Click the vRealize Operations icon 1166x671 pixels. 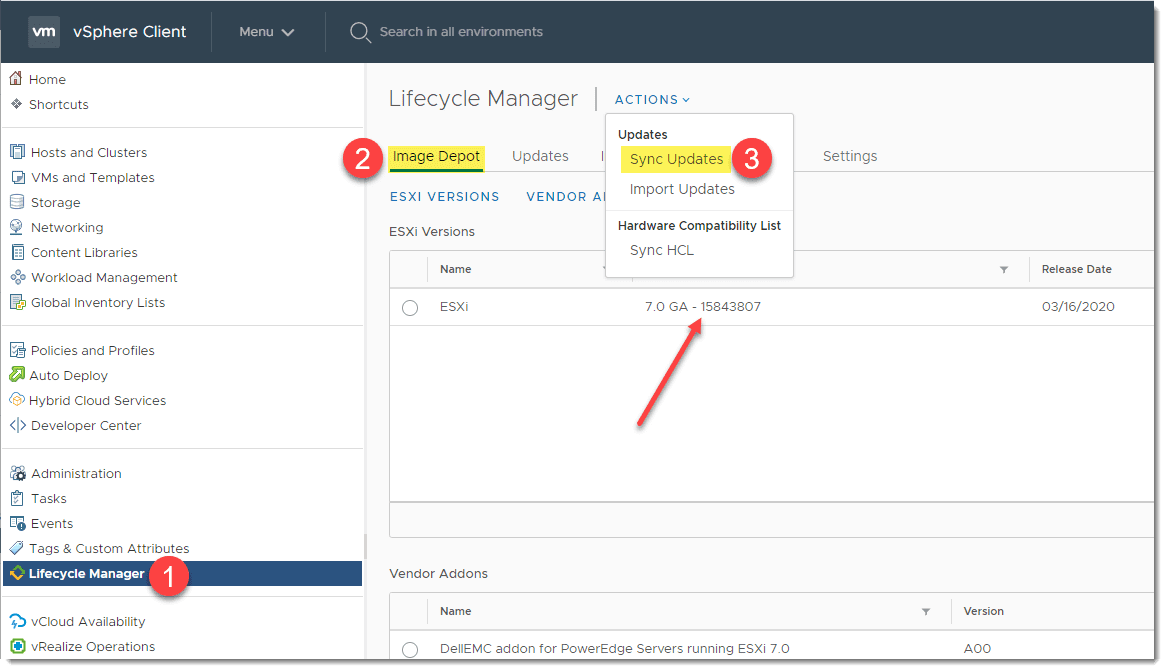[16, 646]
